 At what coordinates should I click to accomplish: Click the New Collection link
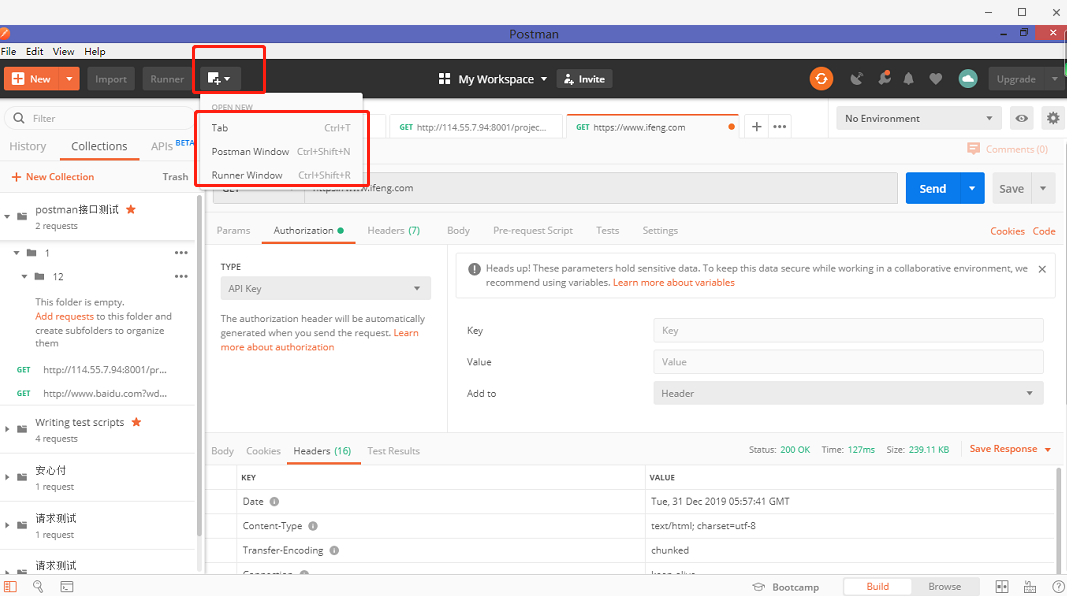click(x=52, y=177)
